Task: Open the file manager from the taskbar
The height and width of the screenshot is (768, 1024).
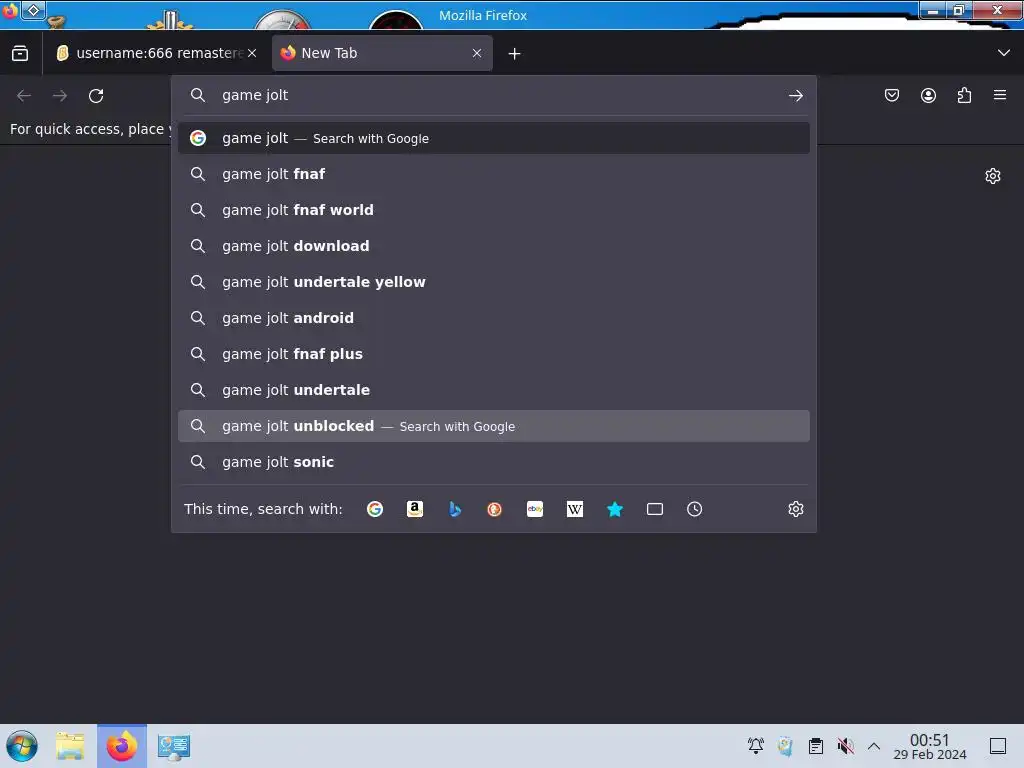Action: point(70,746)
